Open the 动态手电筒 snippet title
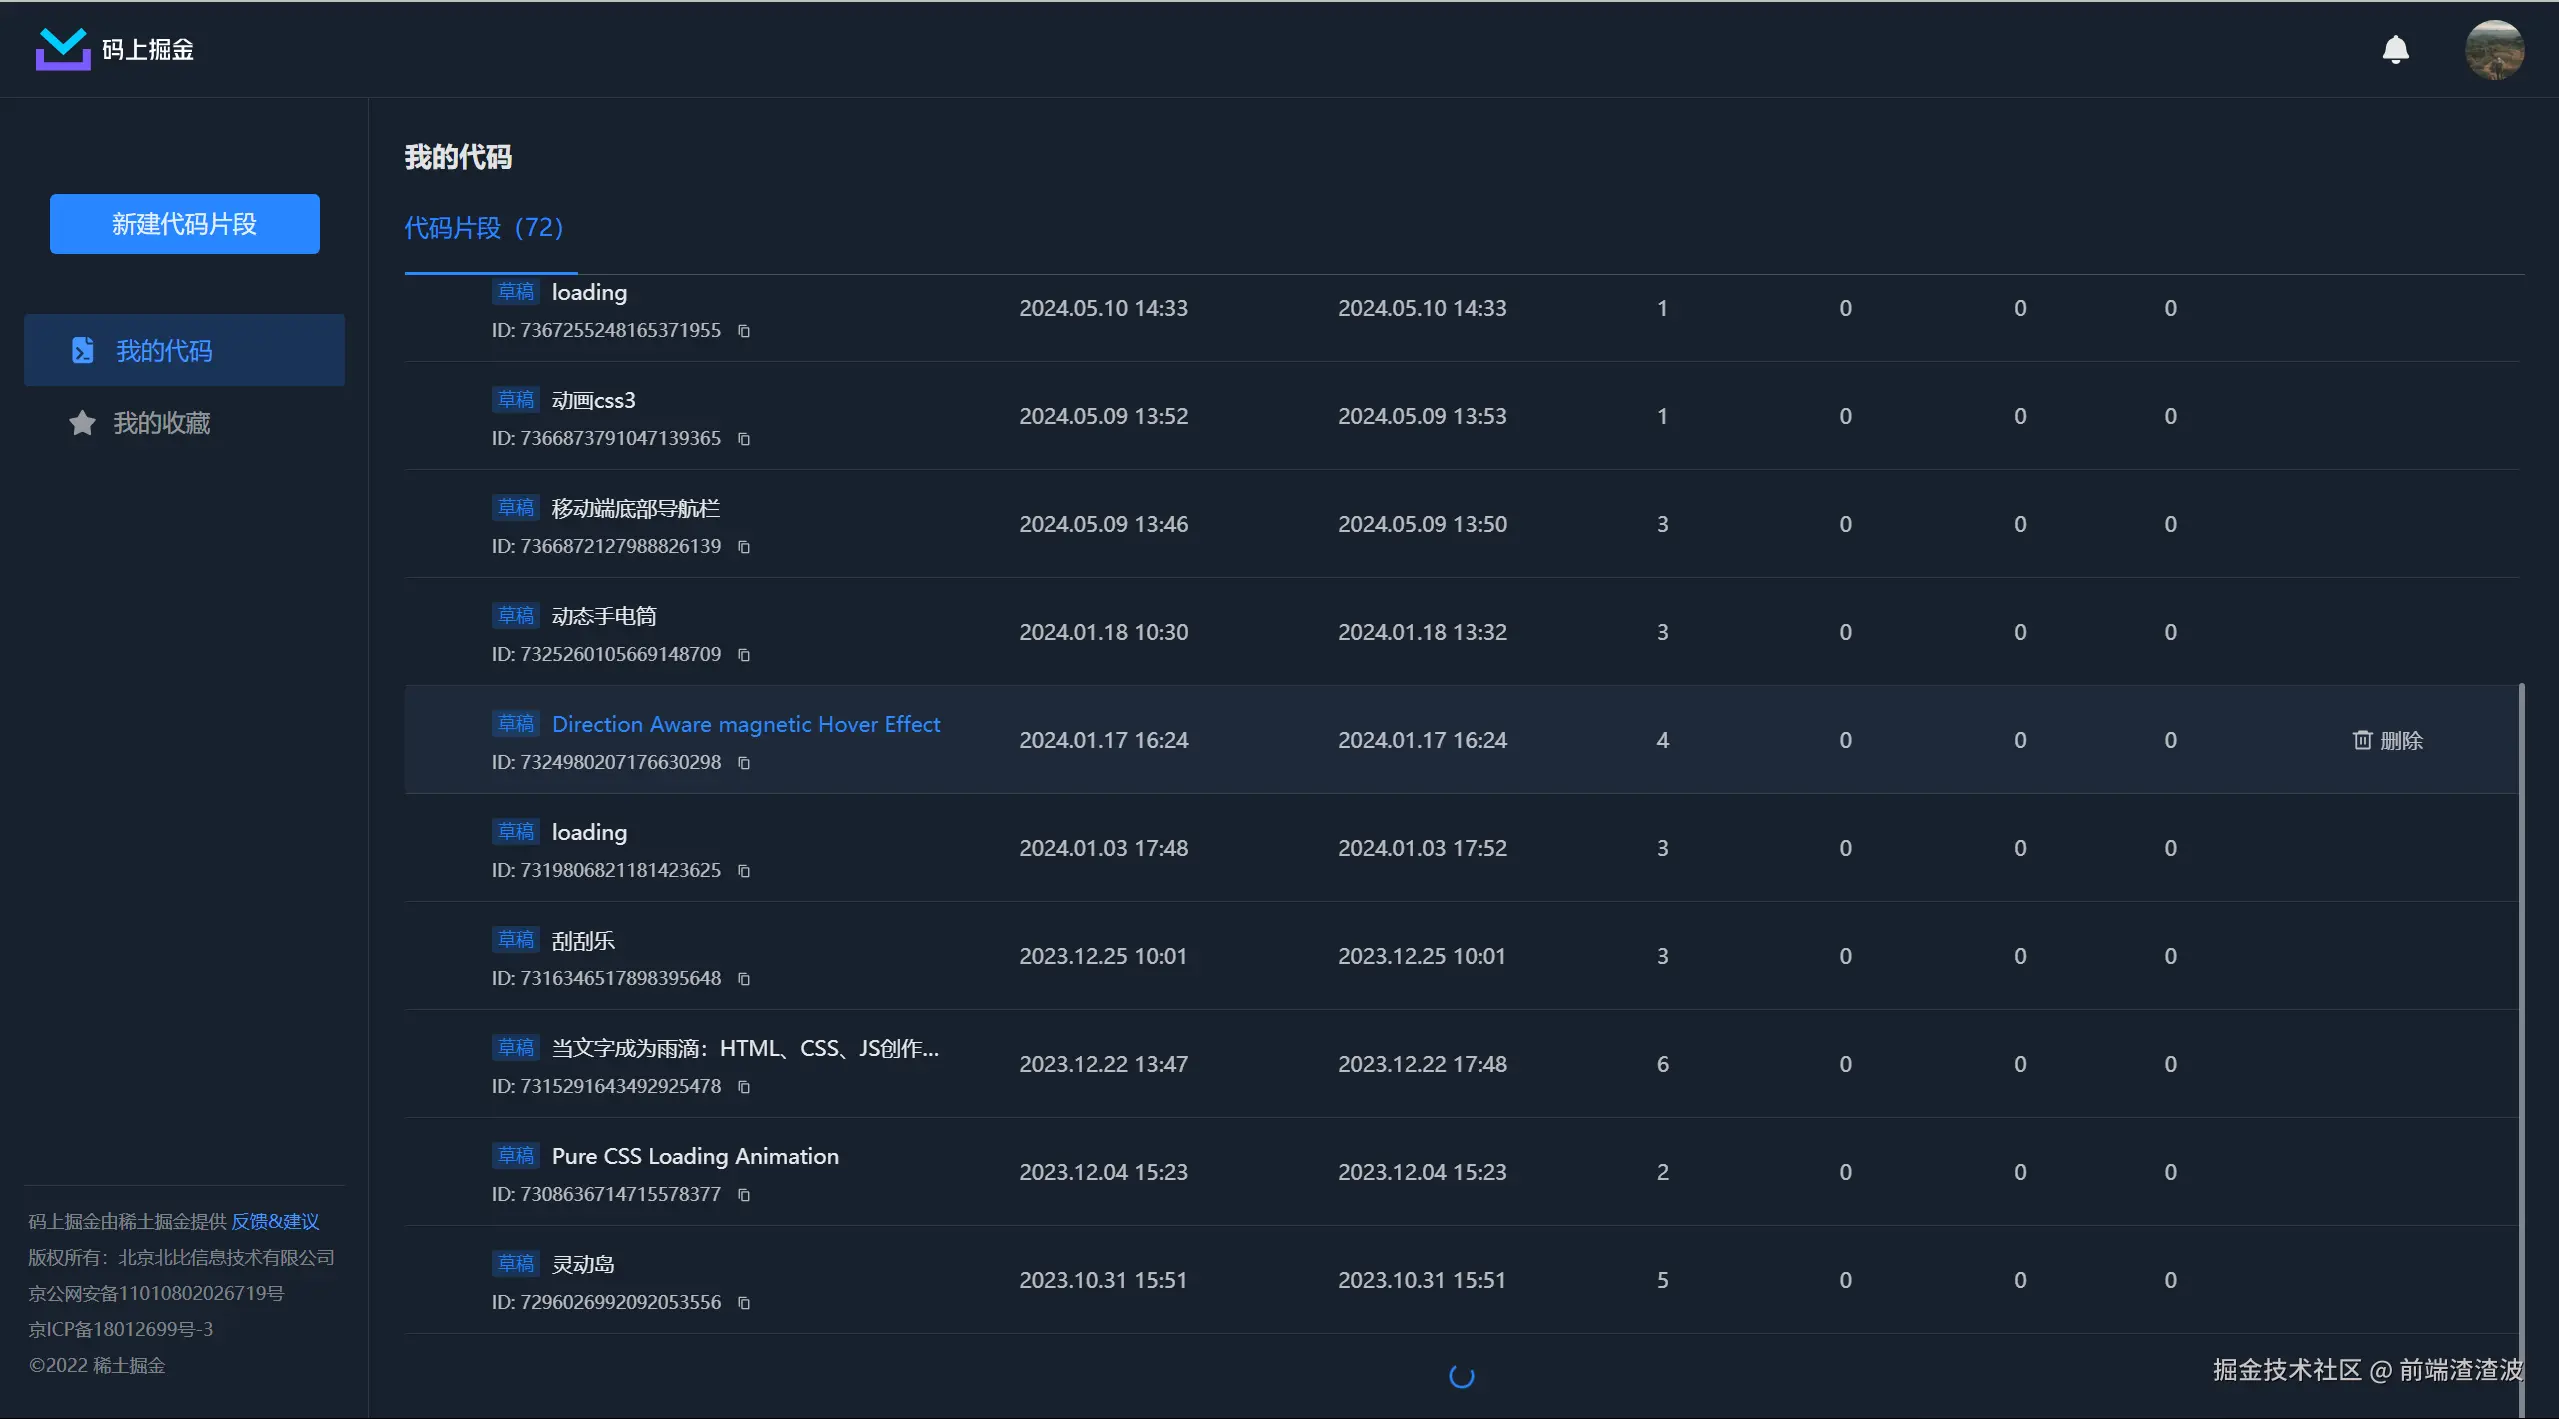Viewport: 2559px width, 1419px height. pos(603,616)
